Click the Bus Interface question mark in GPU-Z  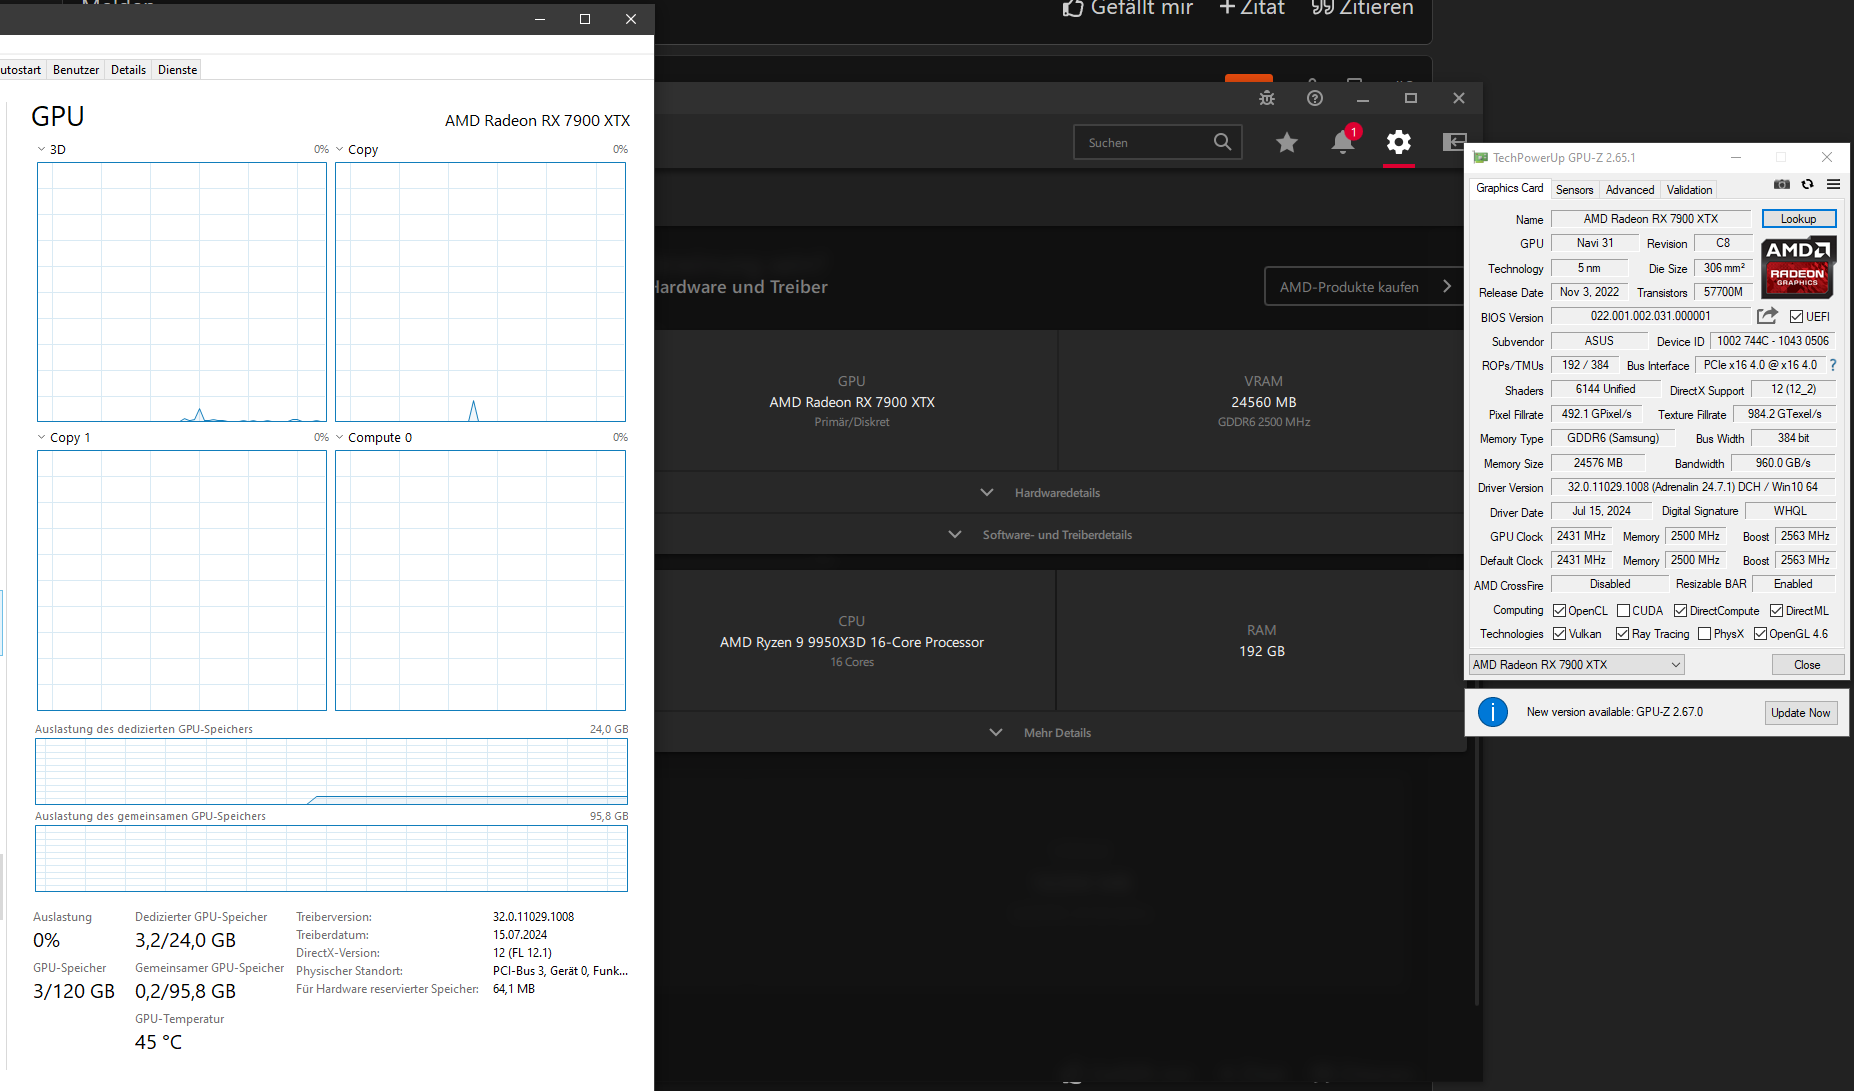point(1833,365)
